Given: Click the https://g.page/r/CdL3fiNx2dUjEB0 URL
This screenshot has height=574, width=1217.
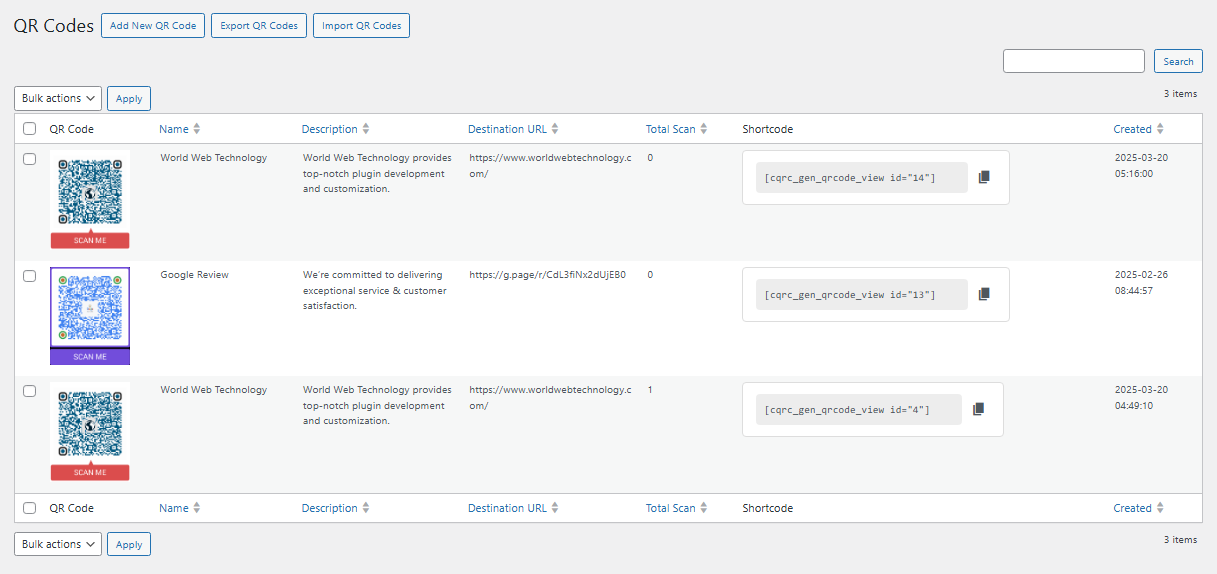Looking at the screenshot, I should pos(548,274).
